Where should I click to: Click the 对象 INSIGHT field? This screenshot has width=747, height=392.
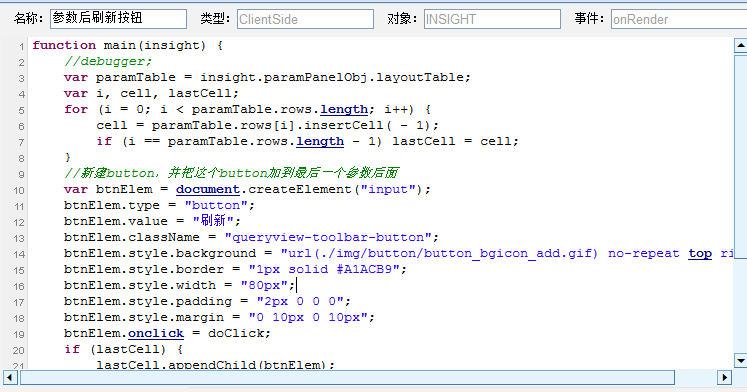[492, 19]
